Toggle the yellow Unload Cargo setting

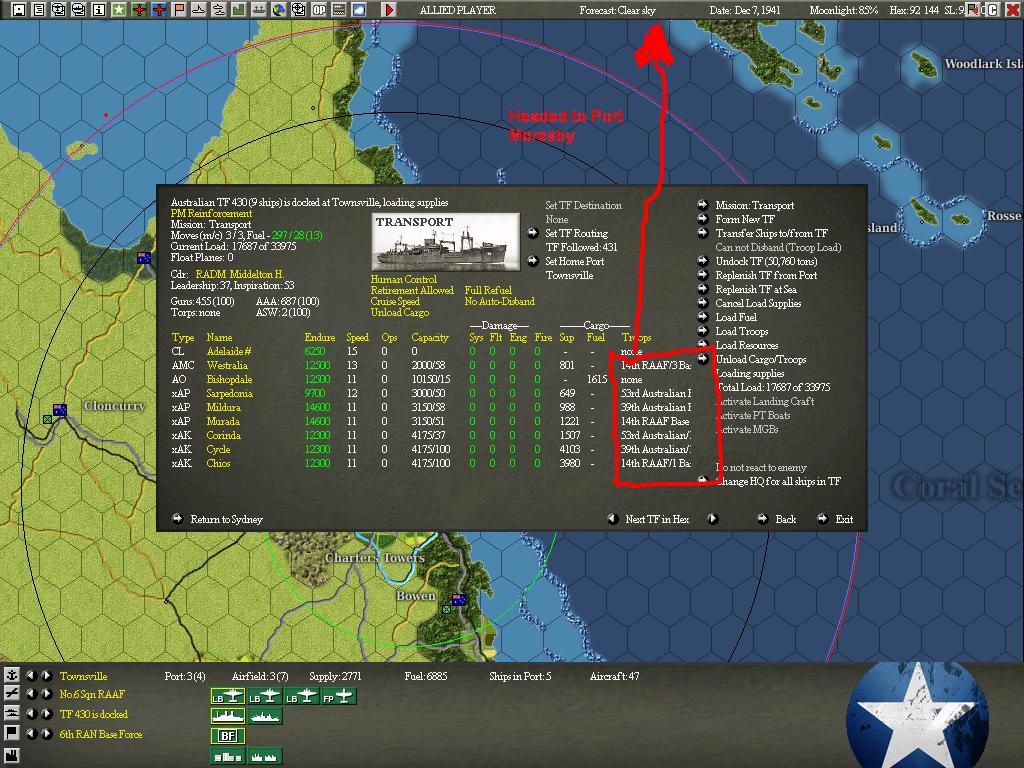399,312
